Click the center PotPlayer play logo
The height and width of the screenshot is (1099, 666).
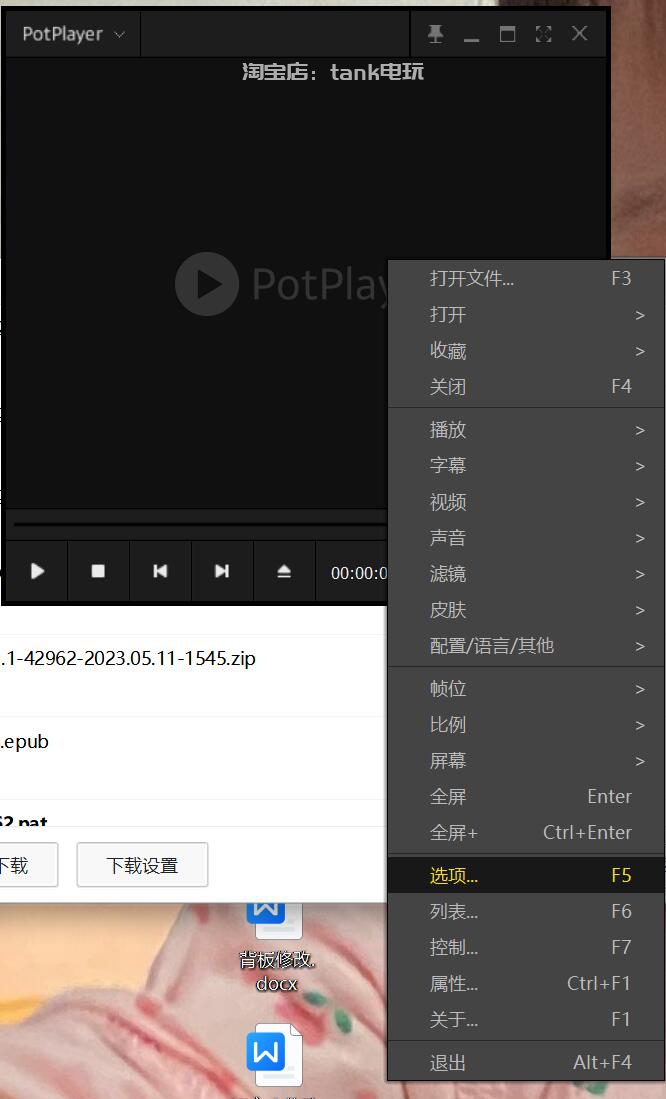[207, 284]
